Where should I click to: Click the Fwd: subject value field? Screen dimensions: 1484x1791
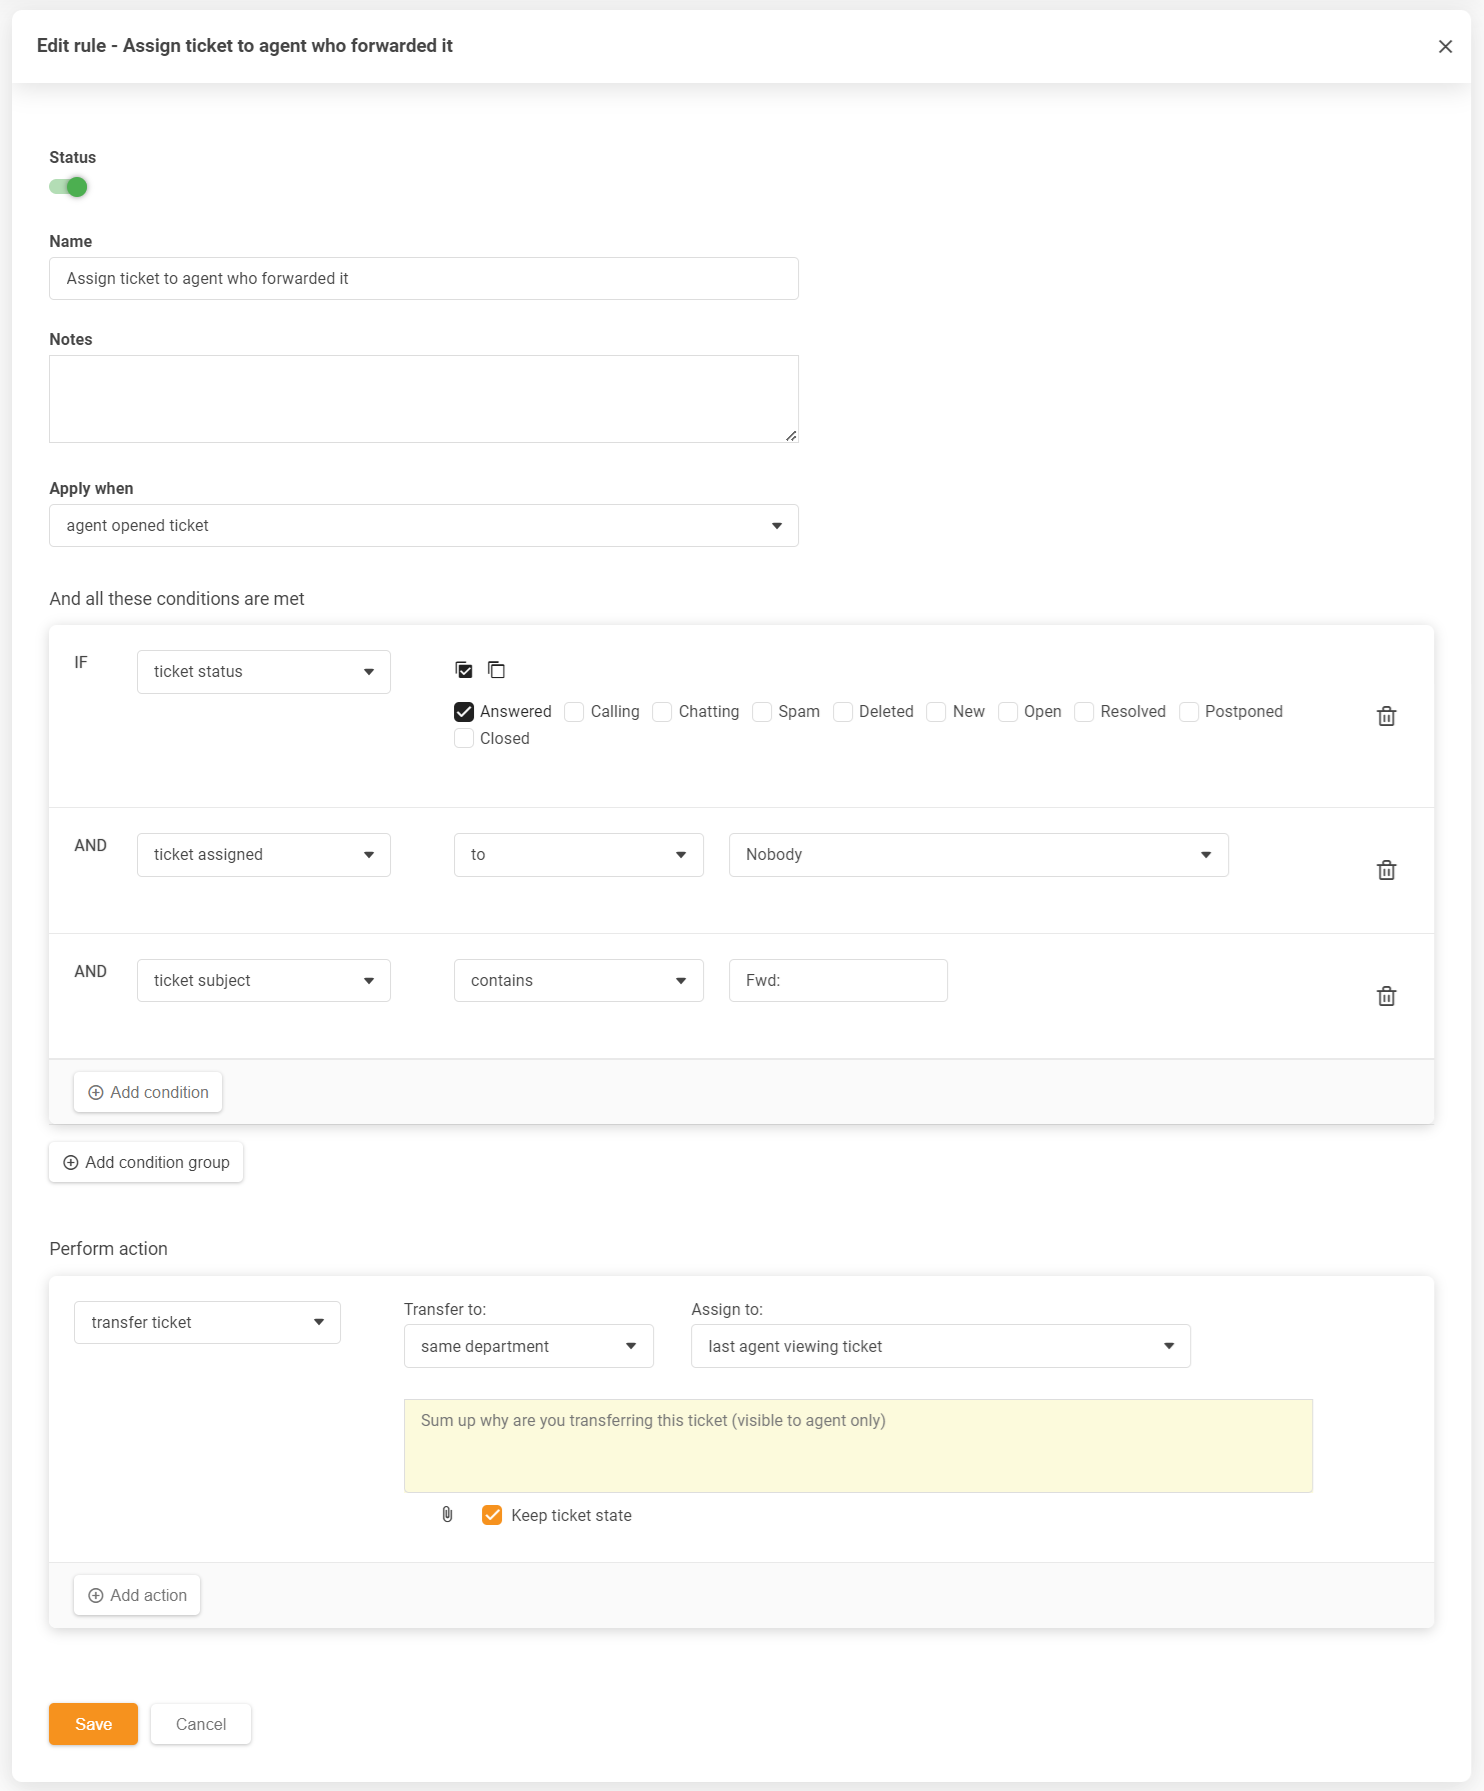tap(837, 981)
